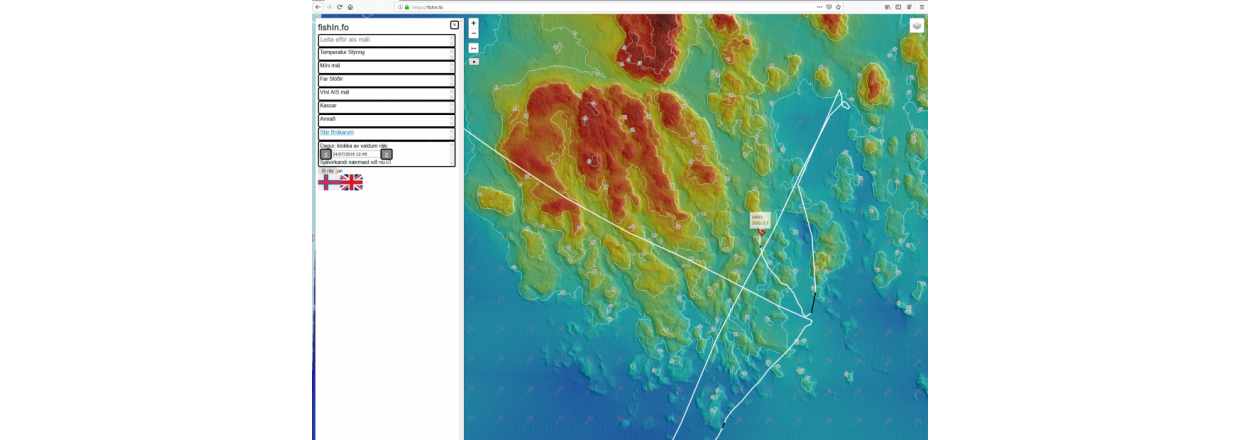Select the Faroese flag language
The width and height of the screenshot is (1240, 440).
(x=329, y=182)
